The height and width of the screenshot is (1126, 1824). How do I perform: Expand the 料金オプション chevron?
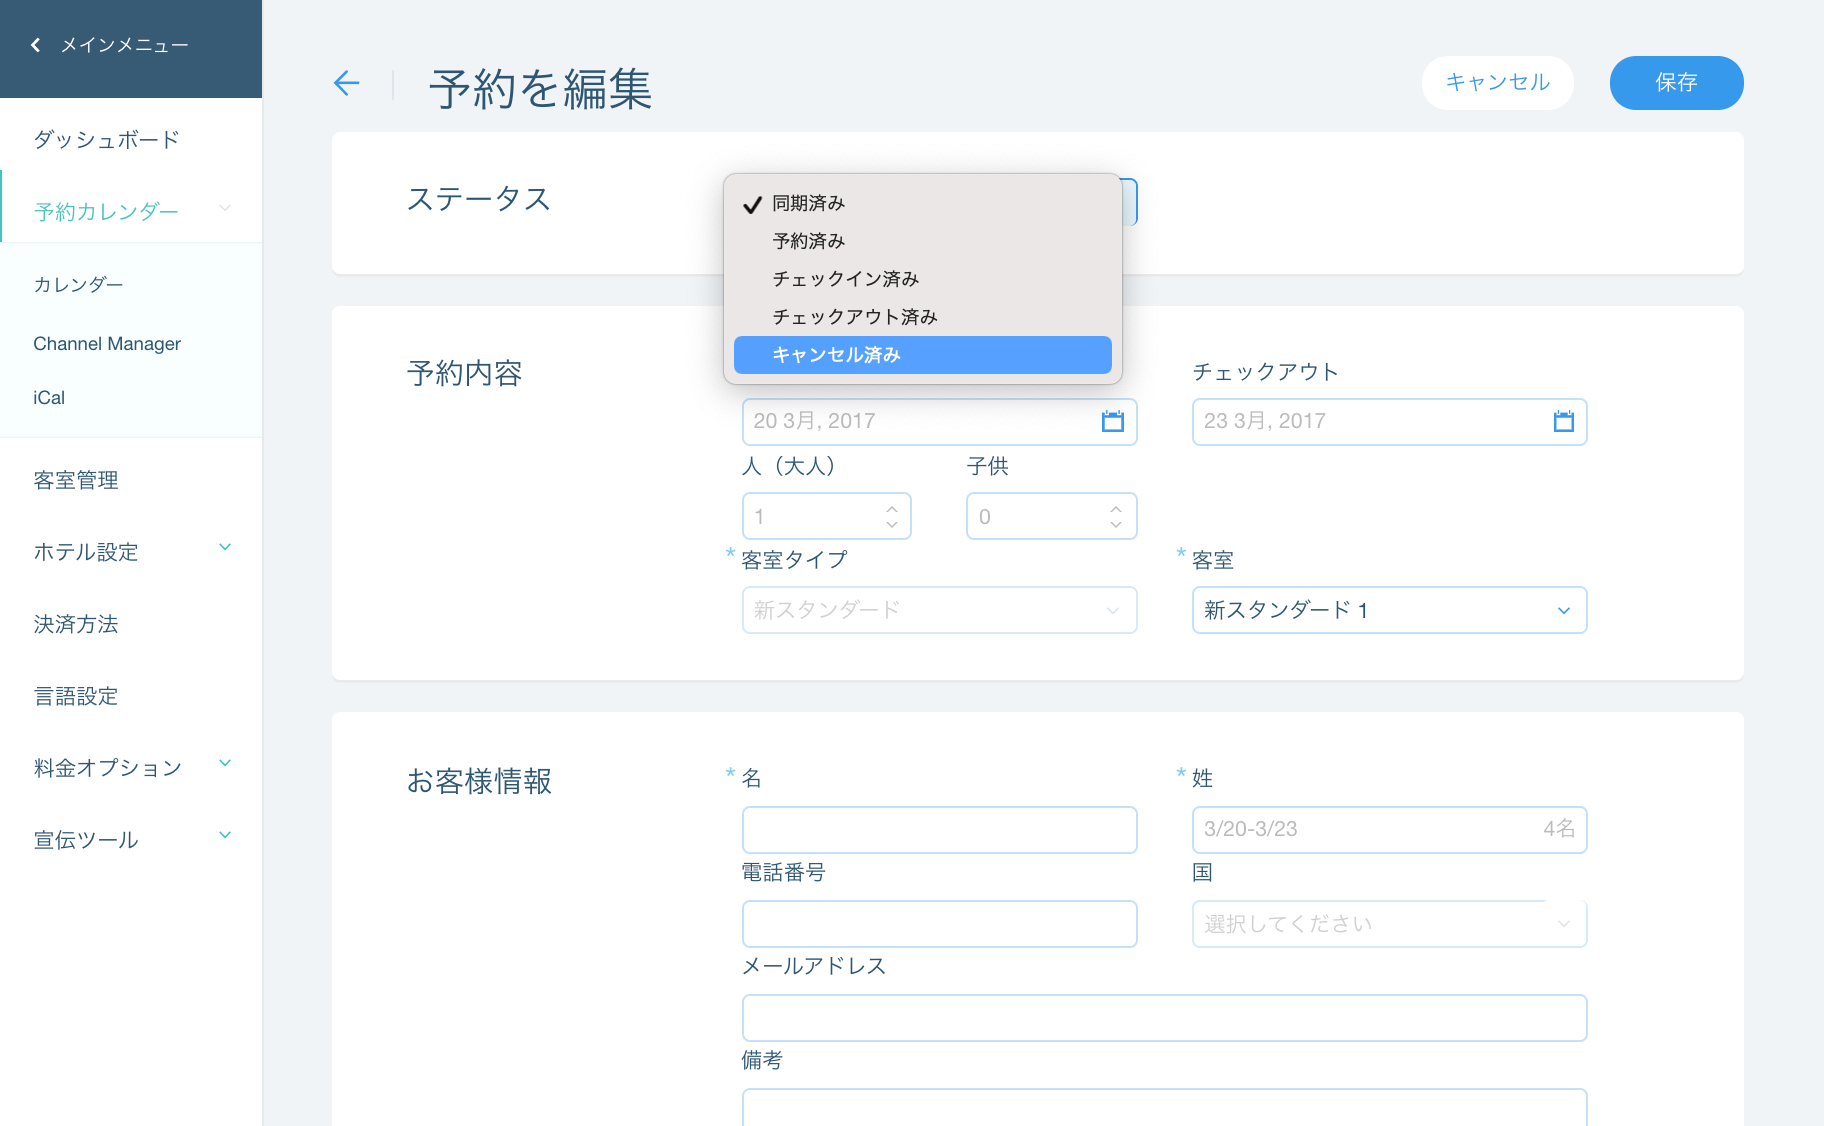click(225, 764)
